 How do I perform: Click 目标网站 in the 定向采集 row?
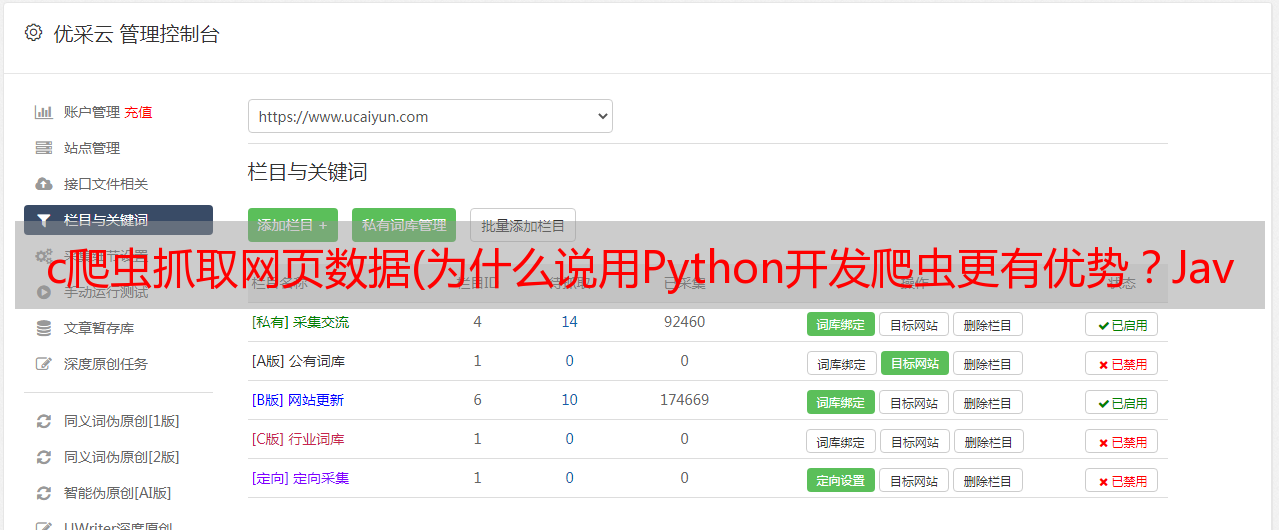pyautogui.click(x=914, y=480)
